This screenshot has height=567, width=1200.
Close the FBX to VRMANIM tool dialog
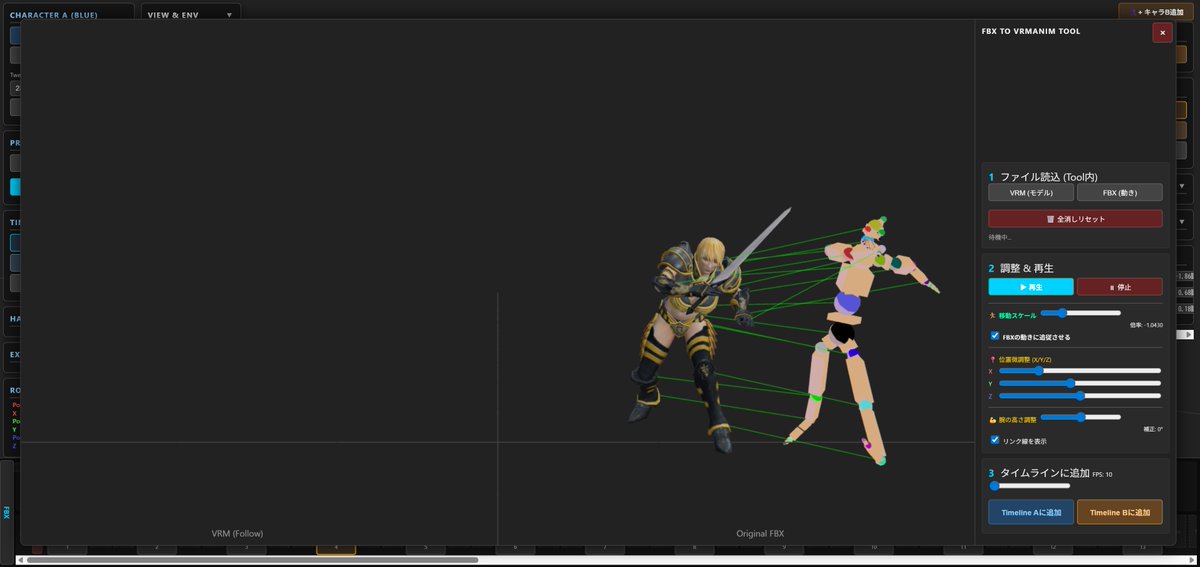pos(1162,33)
